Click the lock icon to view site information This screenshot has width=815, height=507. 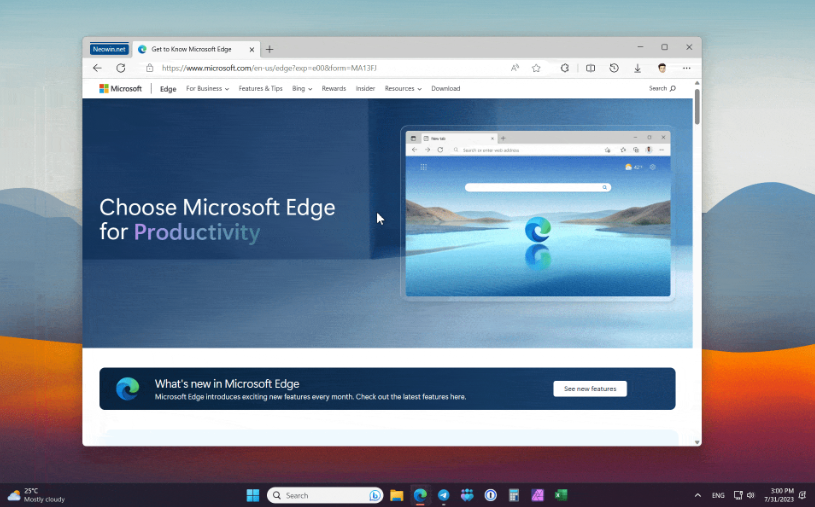(x=150, y=68)
